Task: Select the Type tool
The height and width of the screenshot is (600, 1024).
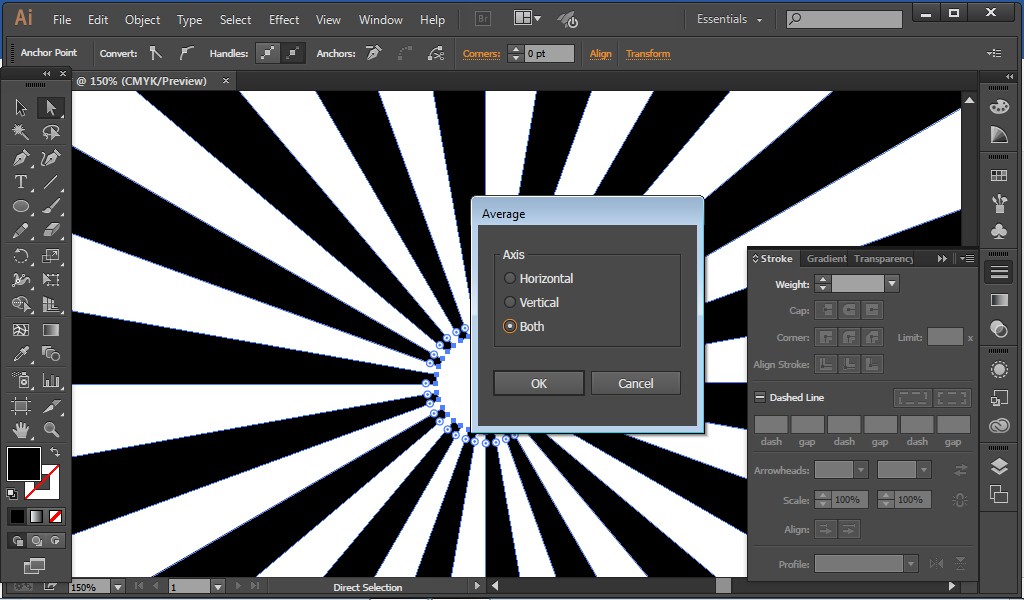Action: point(22,182)
